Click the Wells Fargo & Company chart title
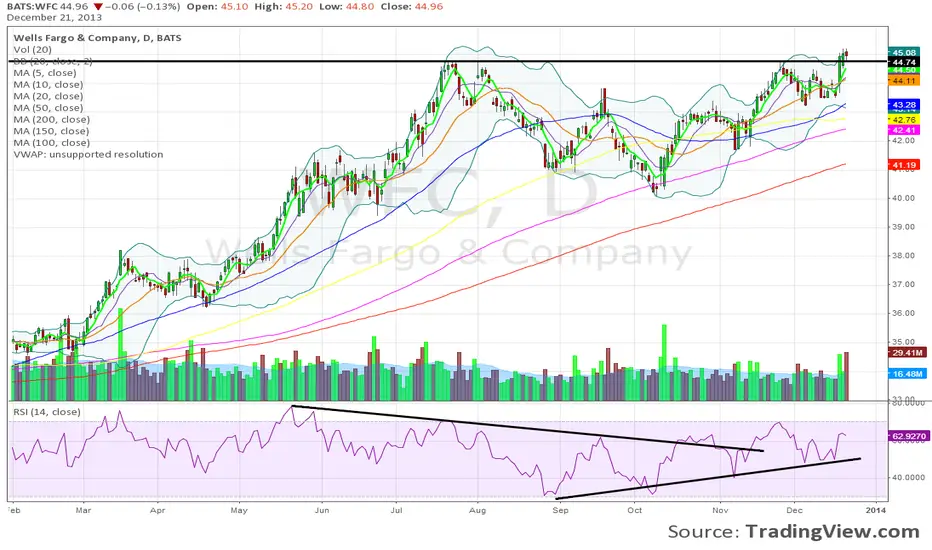The image size is (932, 550). click(97, 37)
